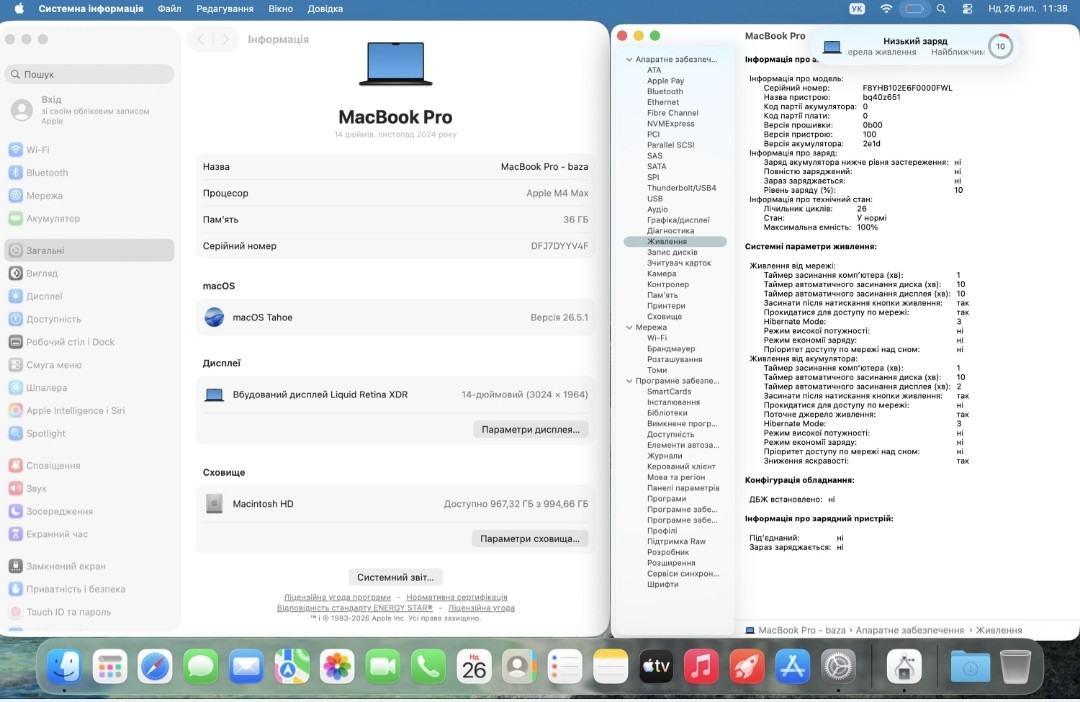
Task: Click Параметри дисплея button
Action: pyautogui.click(x=530, y=429)
